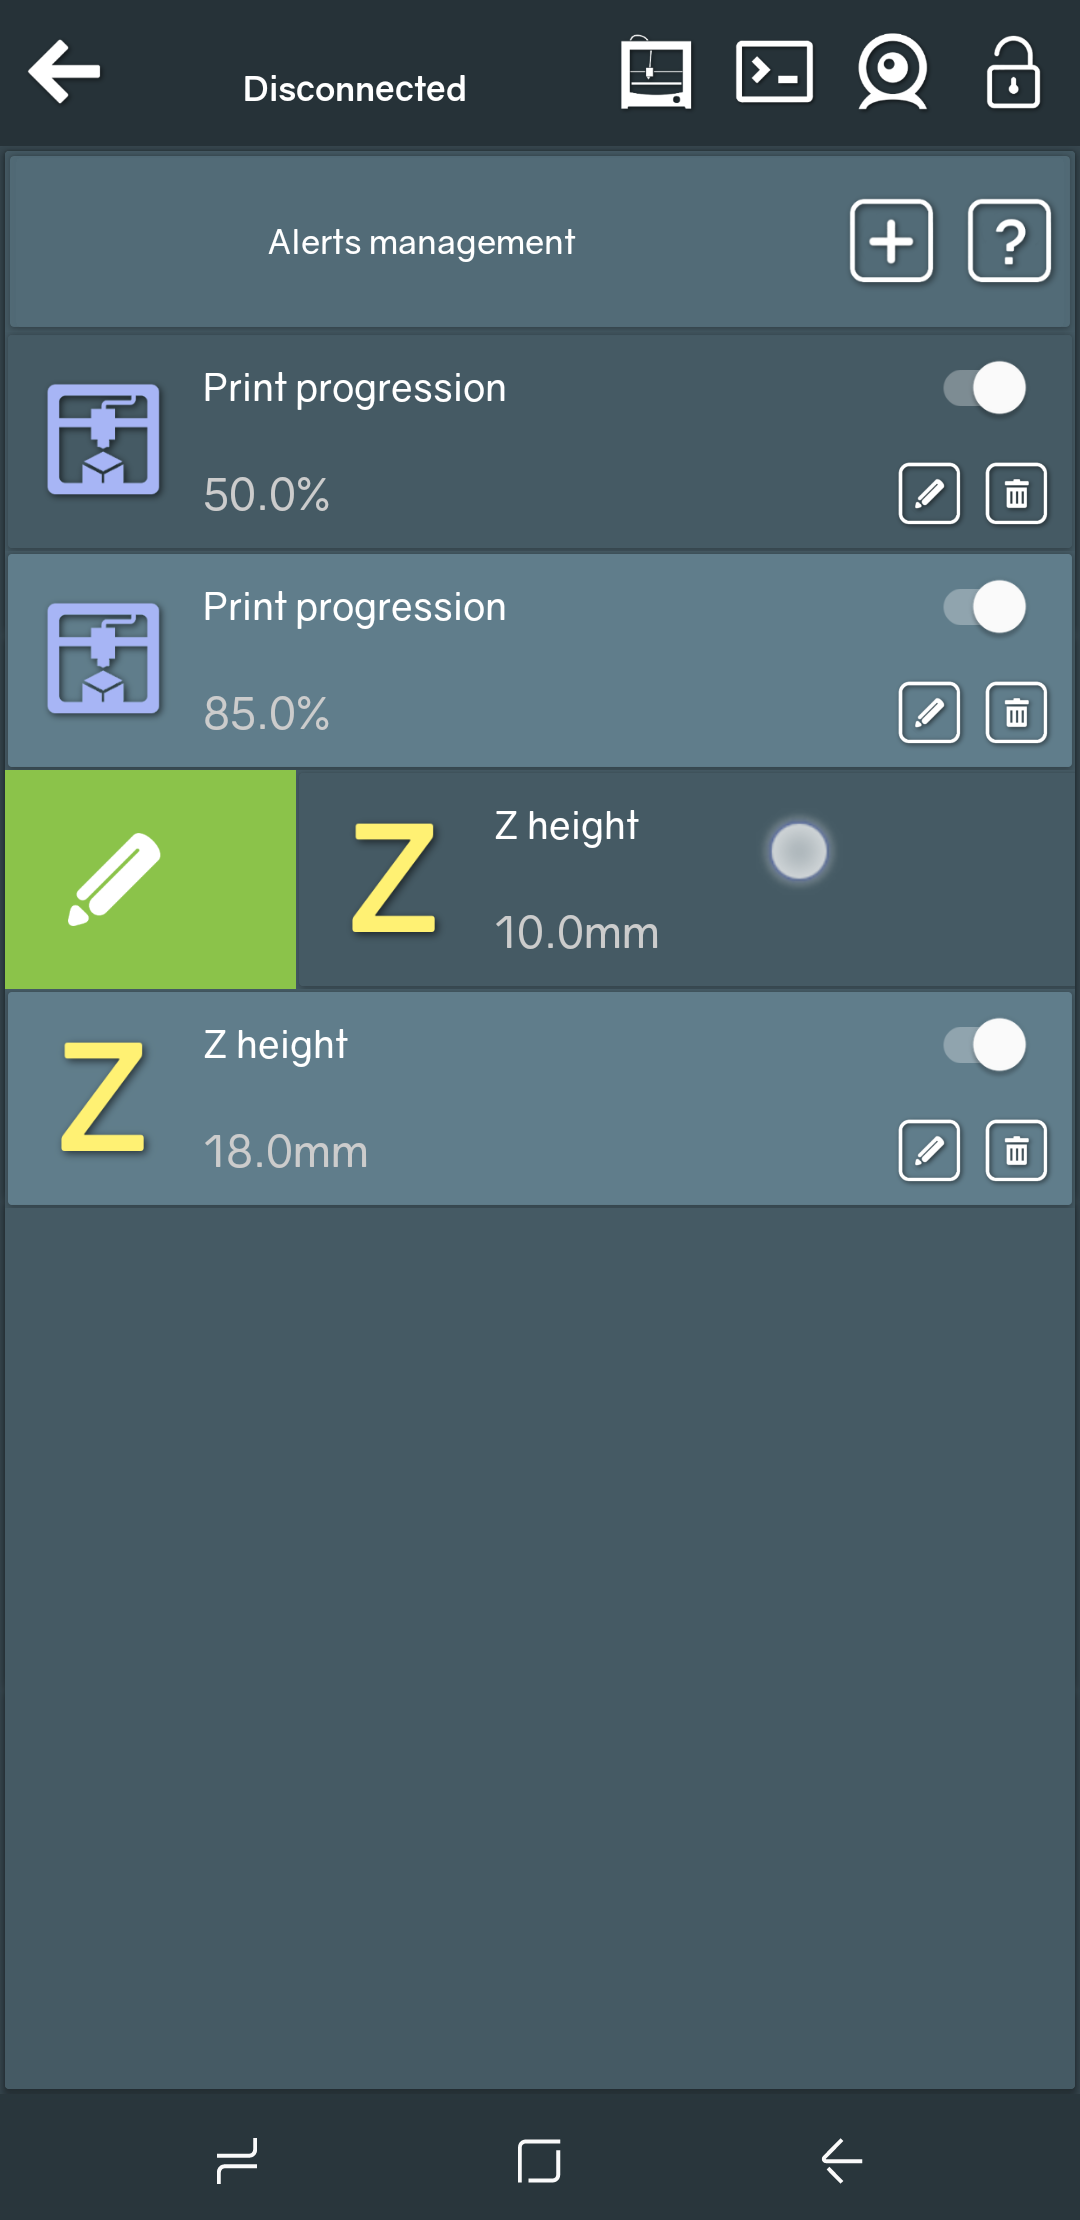
Task: Open Android recent apps navigation button
Action: [x=237, y=2160]
